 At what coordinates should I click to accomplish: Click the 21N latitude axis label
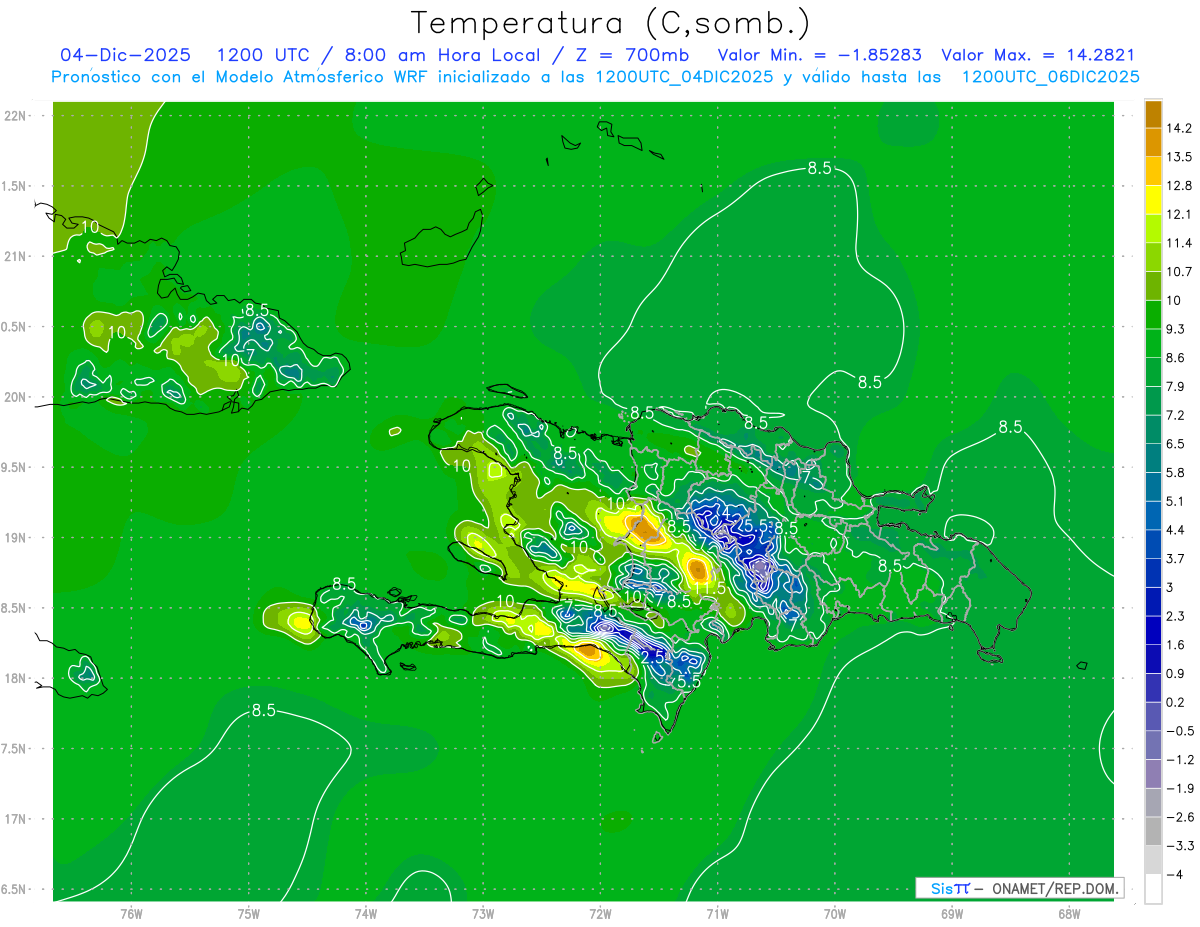[16, 256]
